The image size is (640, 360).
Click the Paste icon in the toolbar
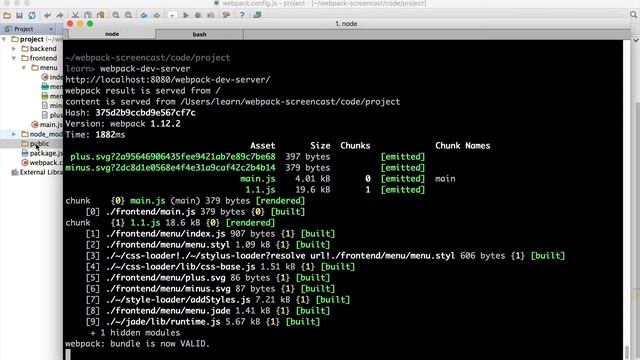[100, 16]
